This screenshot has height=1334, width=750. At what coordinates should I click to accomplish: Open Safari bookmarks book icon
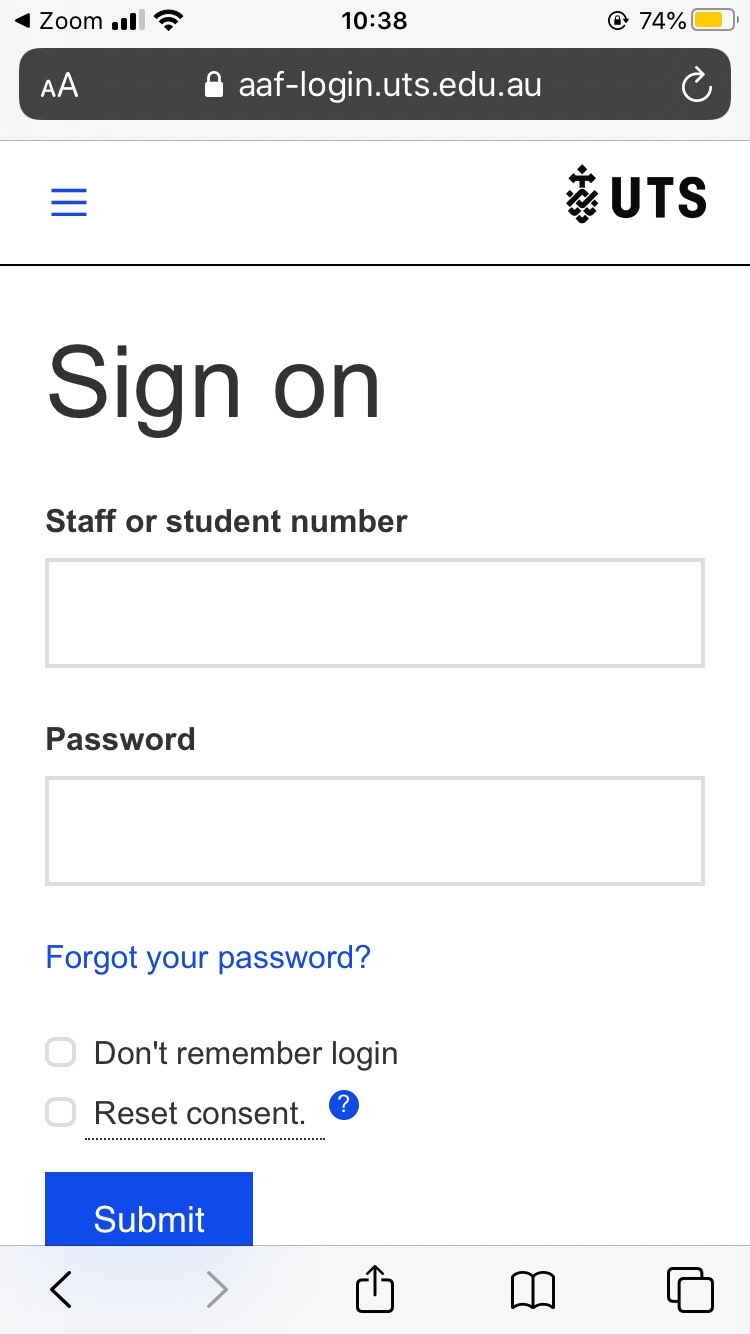coord(533,1289)
